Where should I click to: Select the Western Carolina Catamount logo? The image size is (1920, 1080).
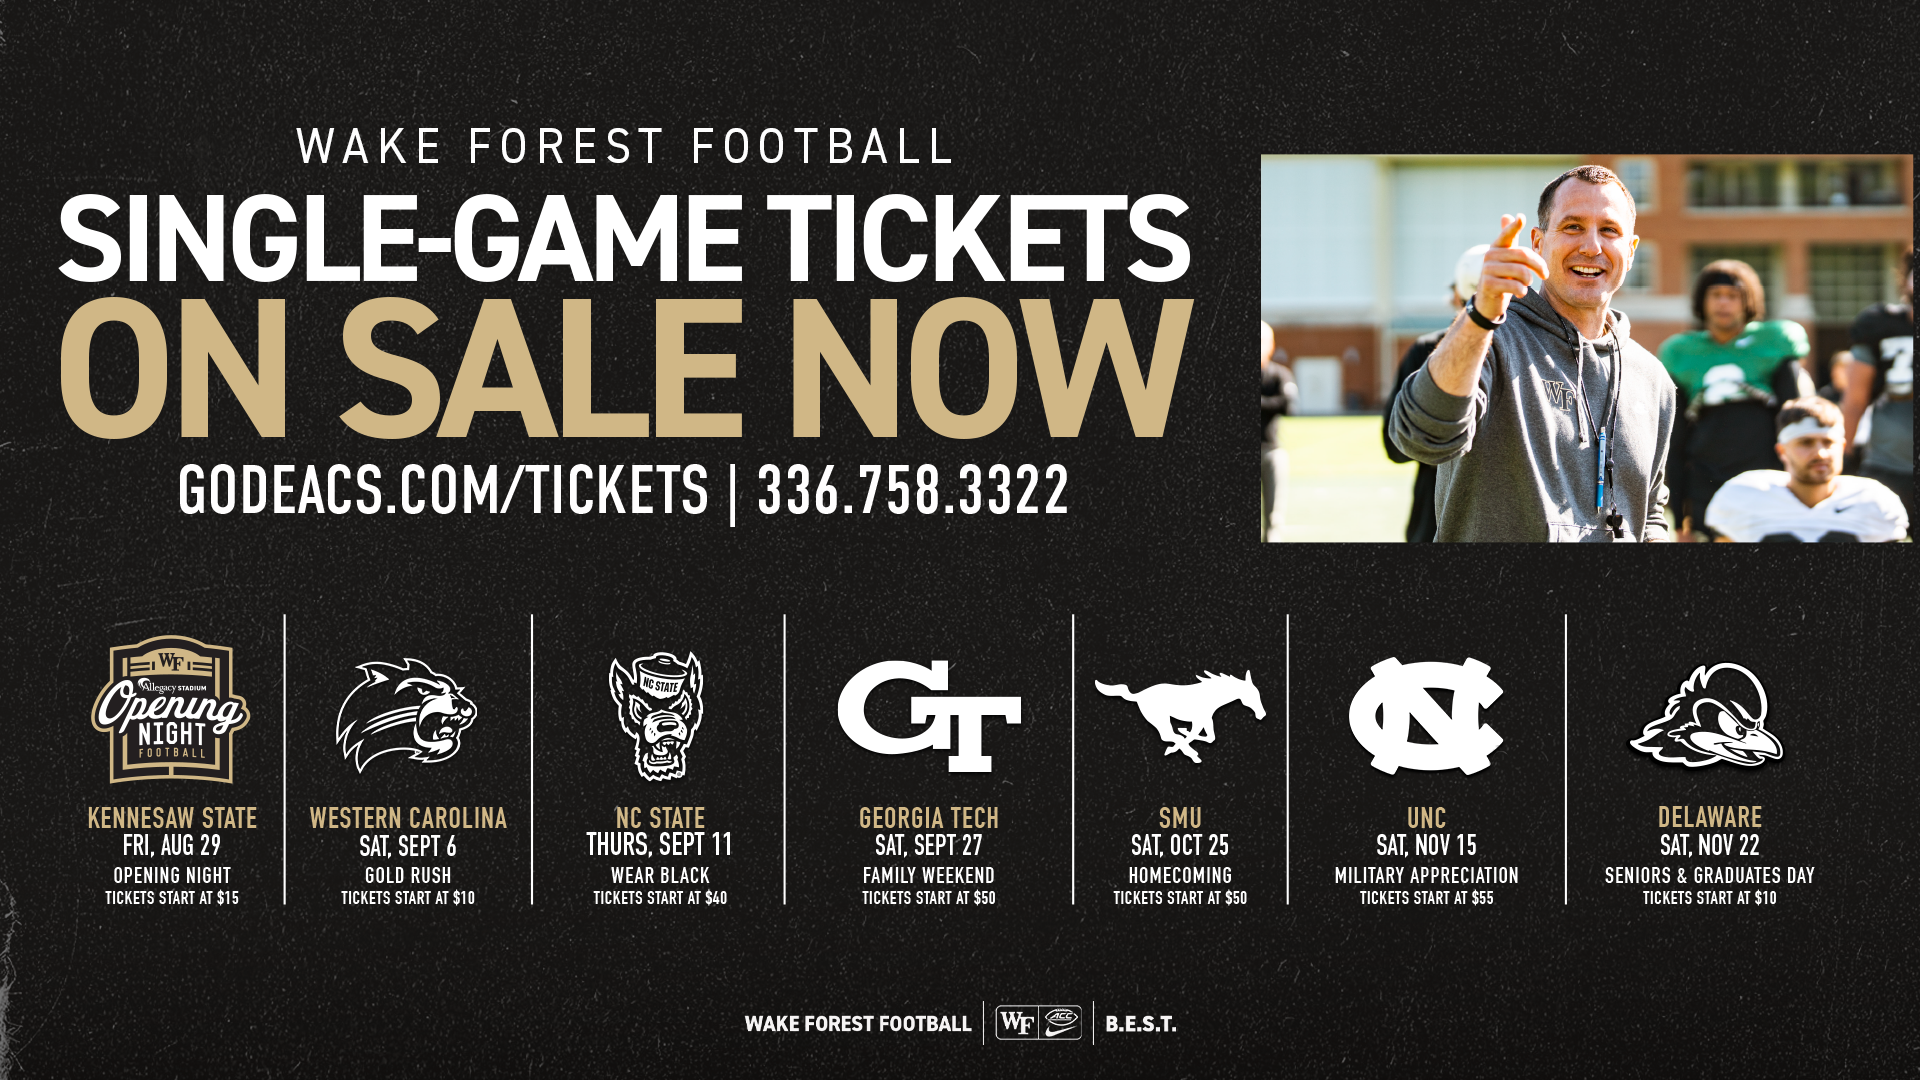(407, 715)
